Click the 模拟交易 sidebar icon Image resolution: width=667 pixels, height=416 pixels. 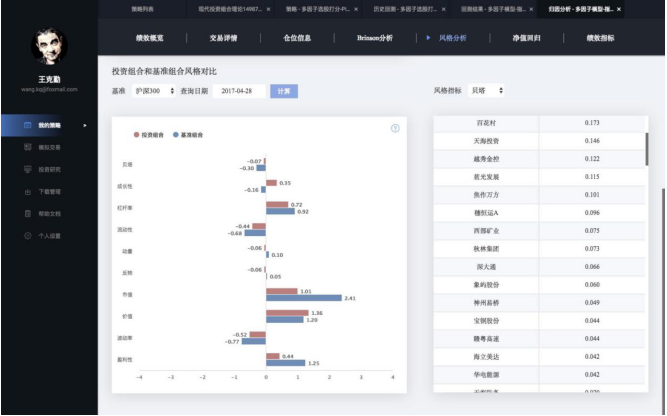28,147
